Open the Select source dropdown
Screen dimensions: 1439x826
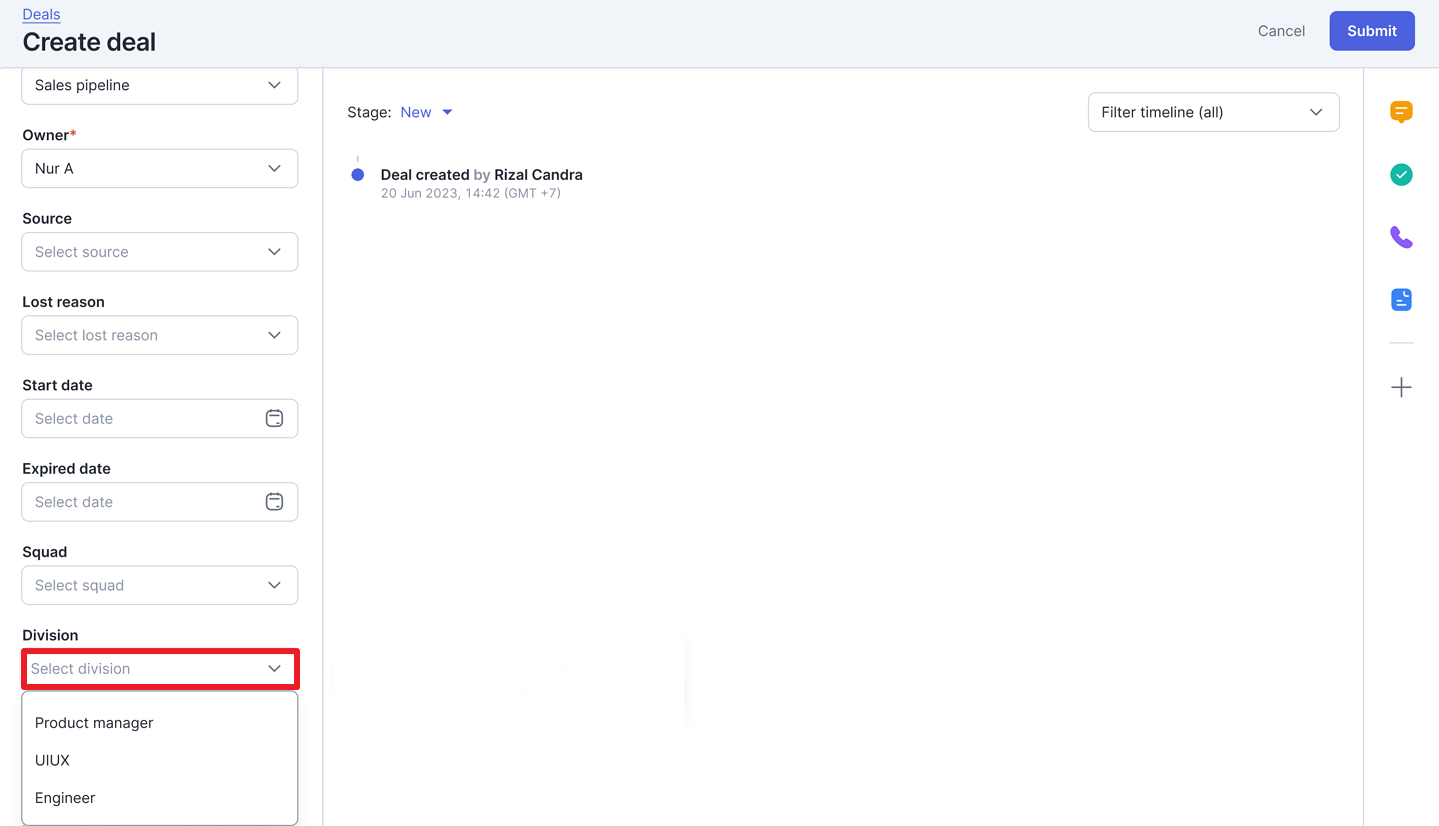(x=160, y=252)
